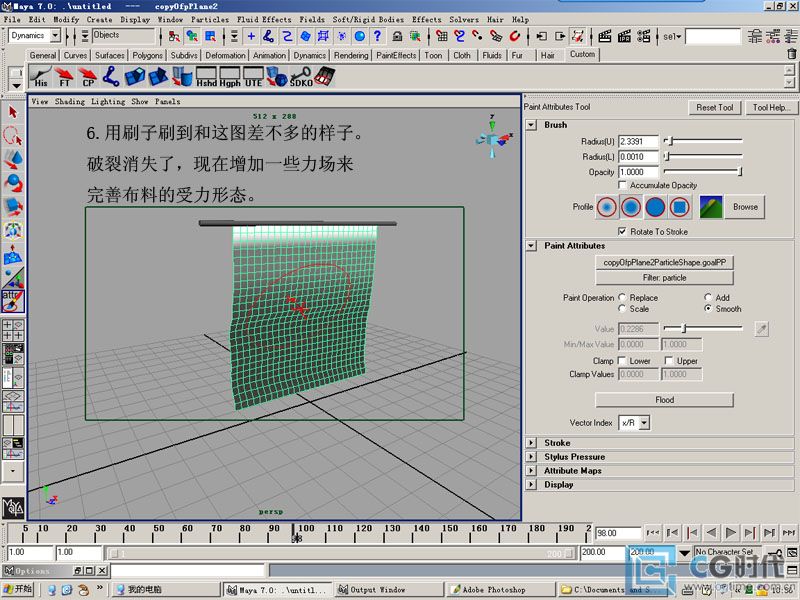Click the CP shelf icon

(x=88, y=77)
